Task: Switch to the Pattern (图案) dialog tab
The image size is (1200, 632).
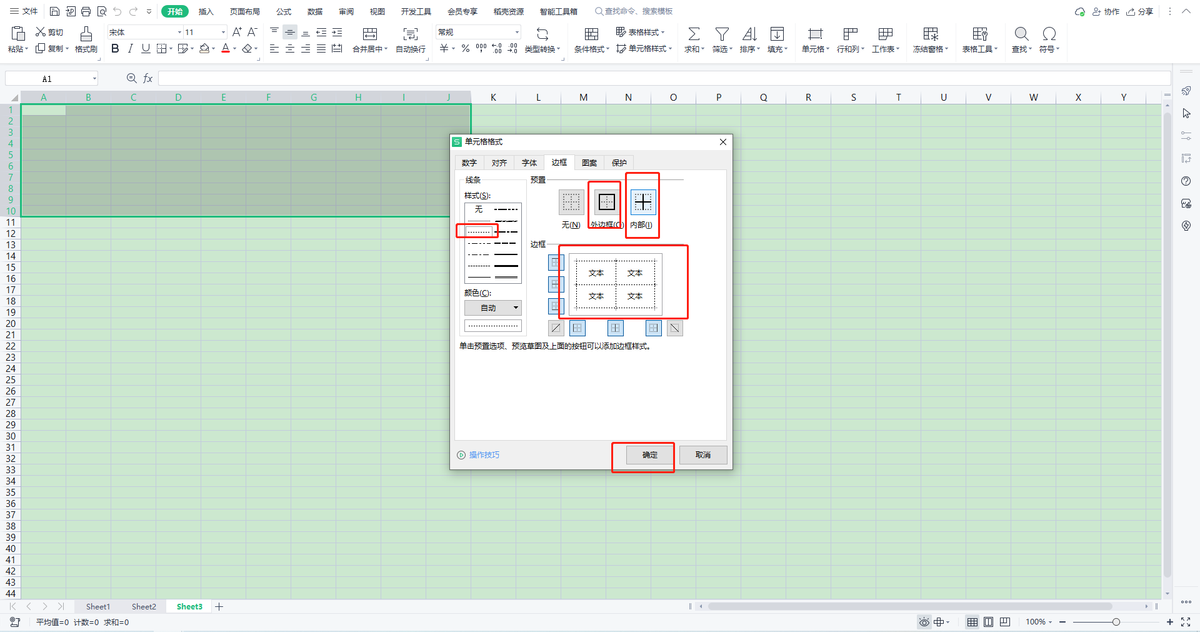Action: pos(590,162)
